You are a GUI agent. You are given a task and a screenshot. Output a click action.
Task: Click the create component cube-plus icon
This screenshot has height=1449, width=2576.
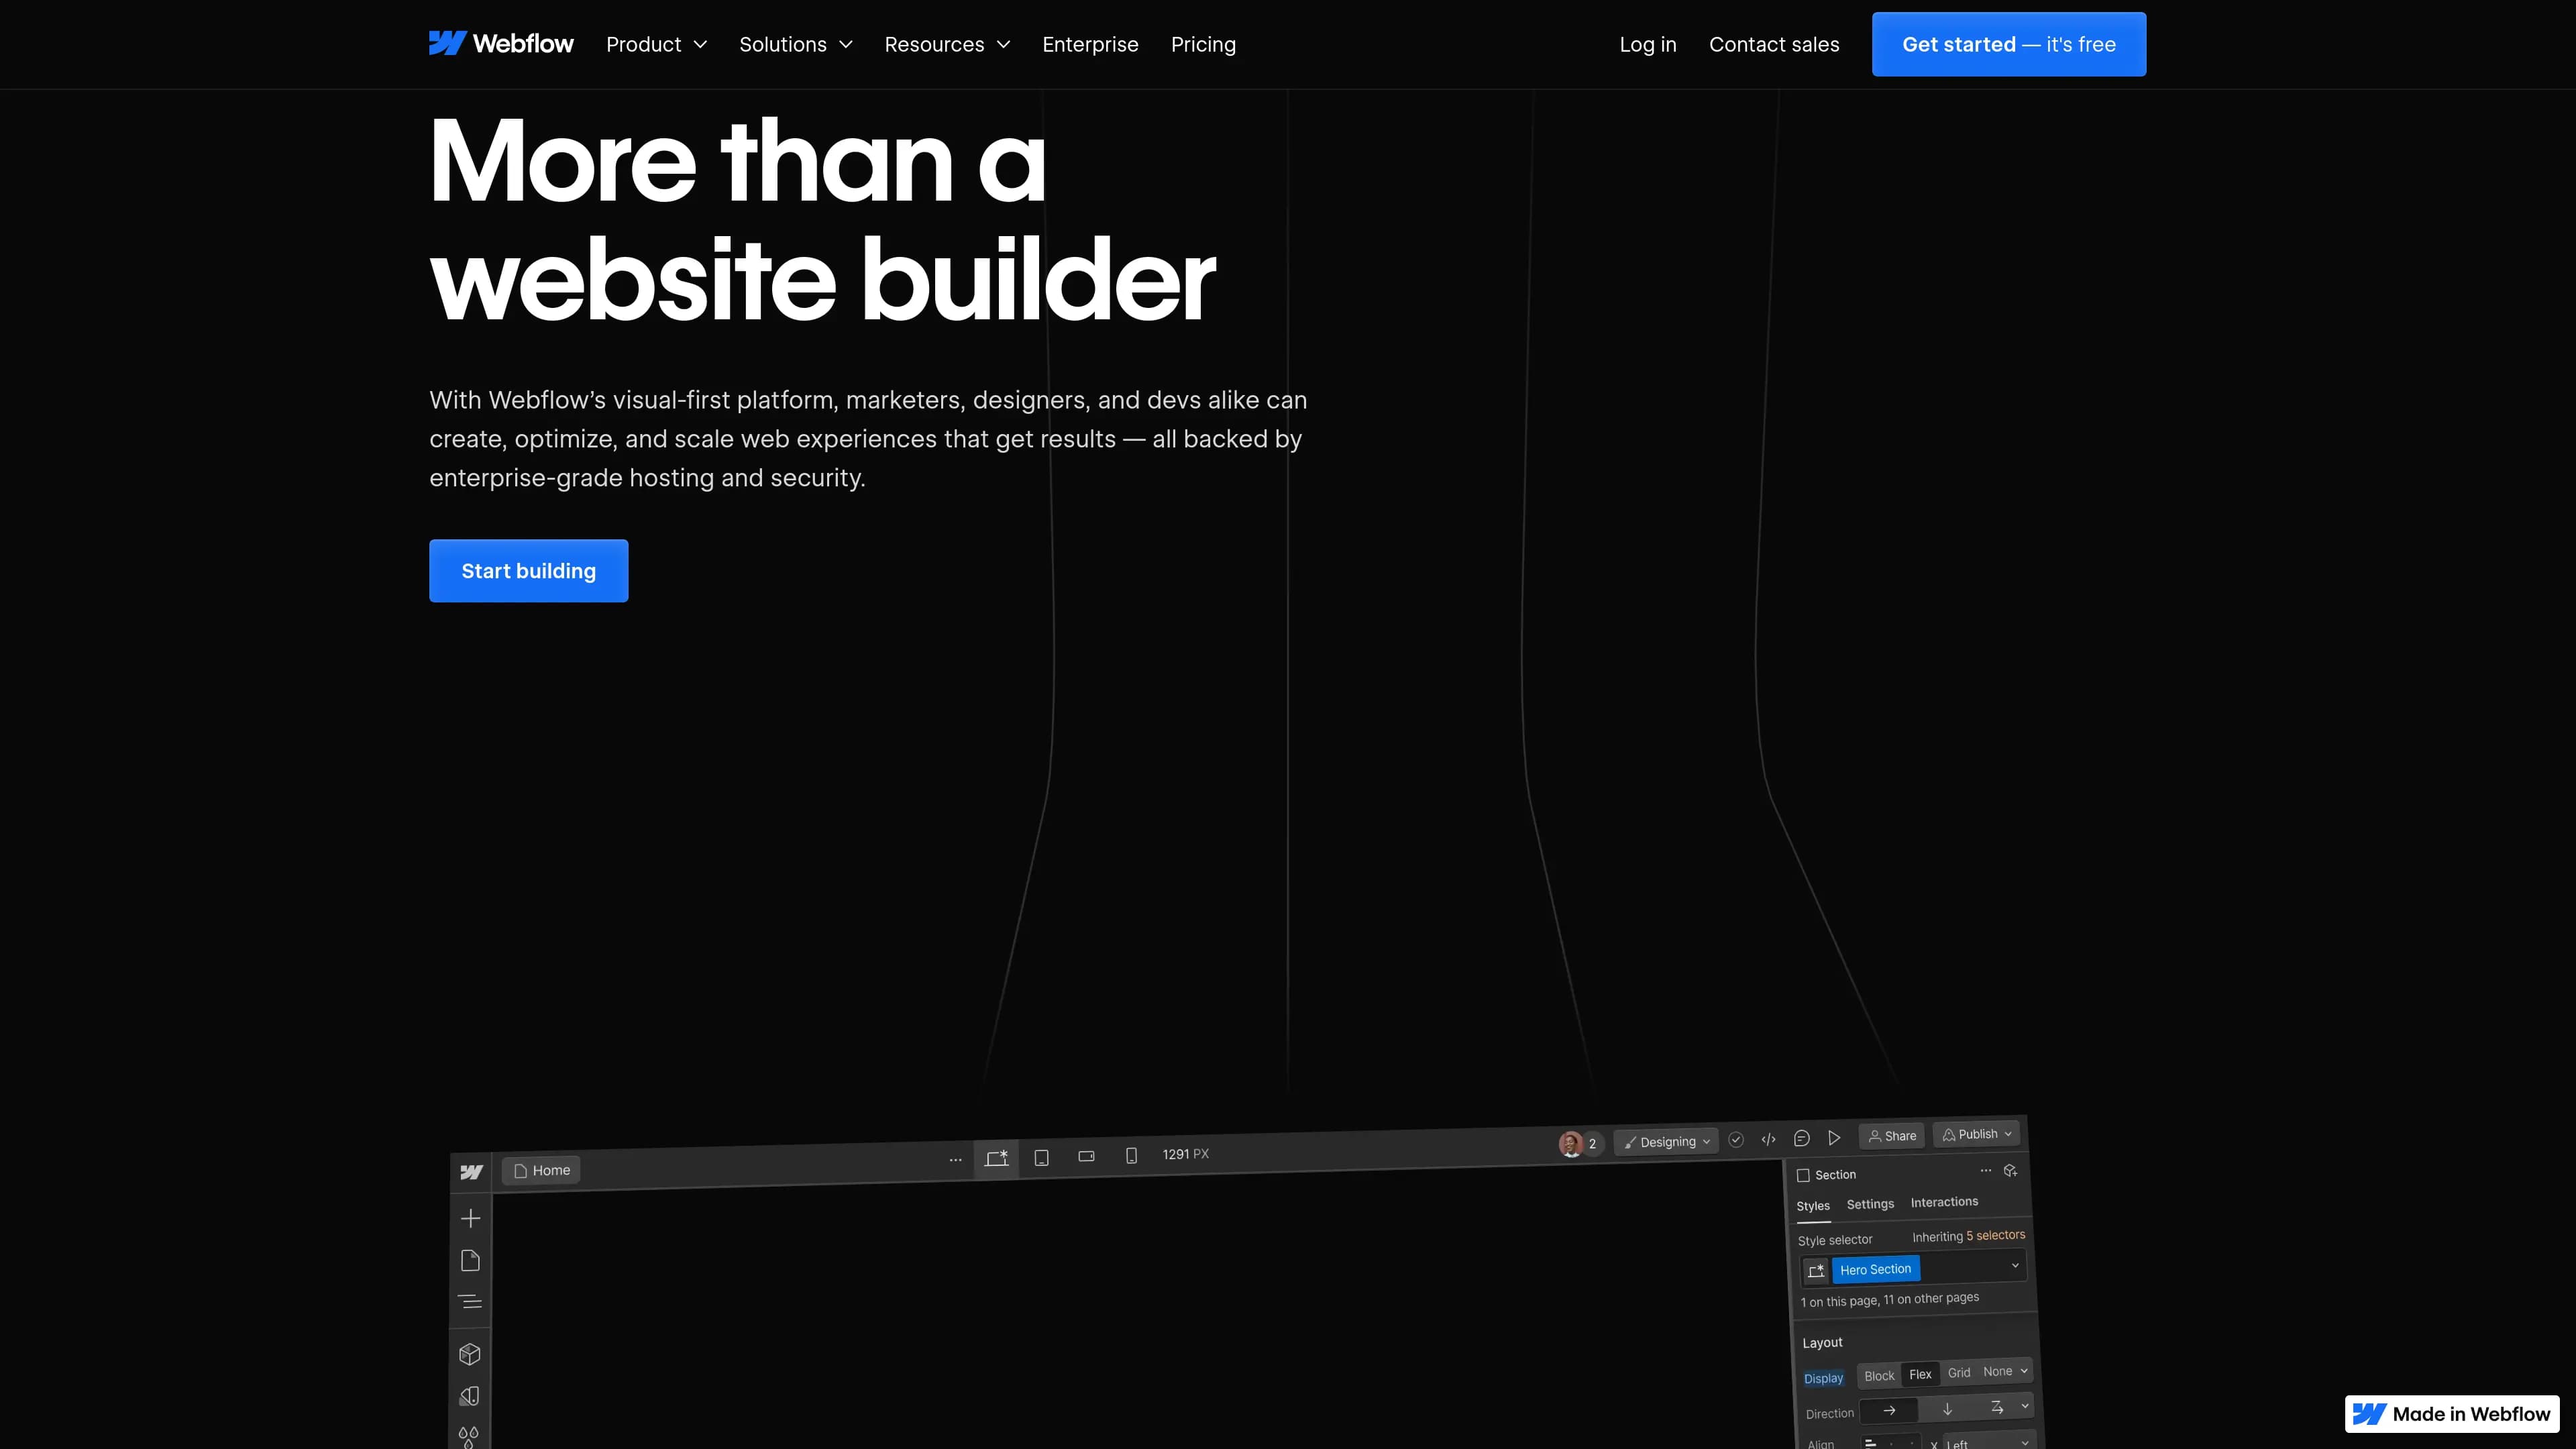[x=2010, y=1170]
